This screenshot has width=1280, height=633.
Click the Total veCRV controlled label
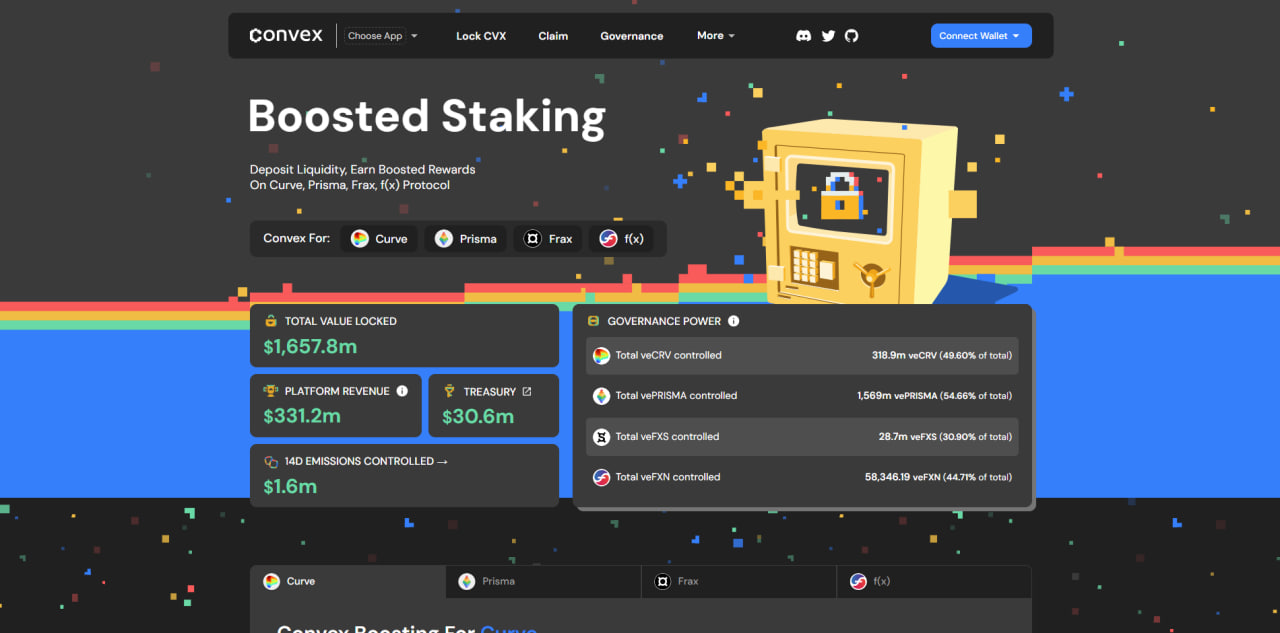click(x=668, y=355)
